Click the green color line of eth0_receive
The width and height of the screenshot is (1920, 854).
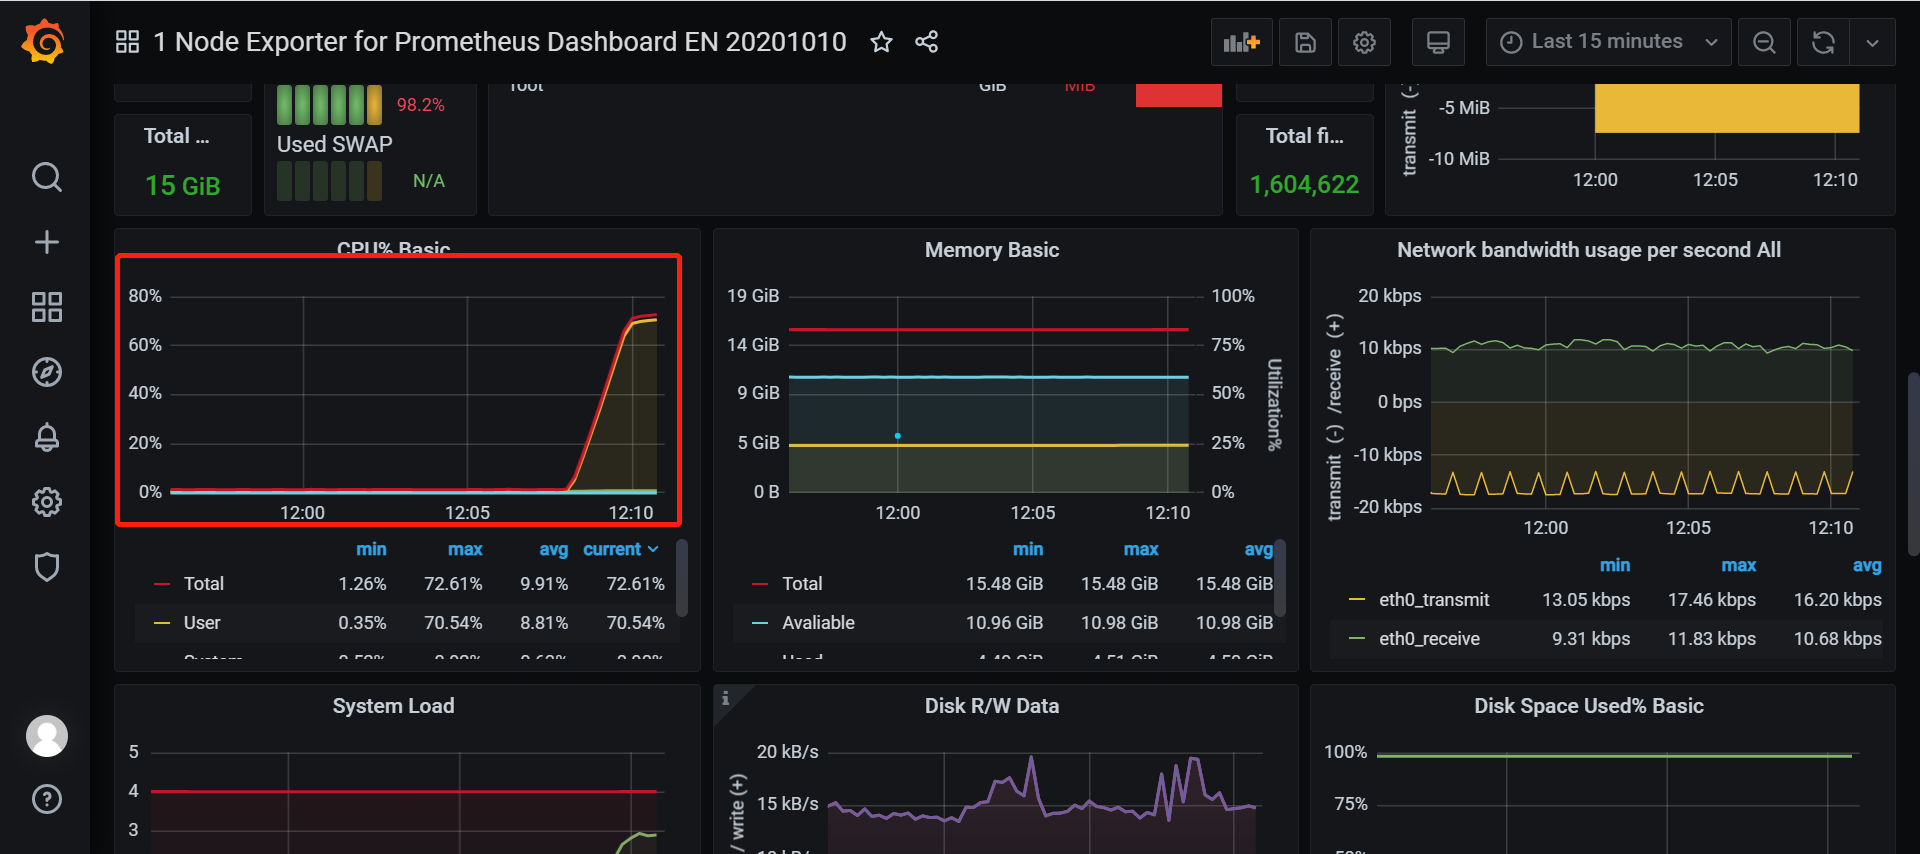click(1357, 639)
